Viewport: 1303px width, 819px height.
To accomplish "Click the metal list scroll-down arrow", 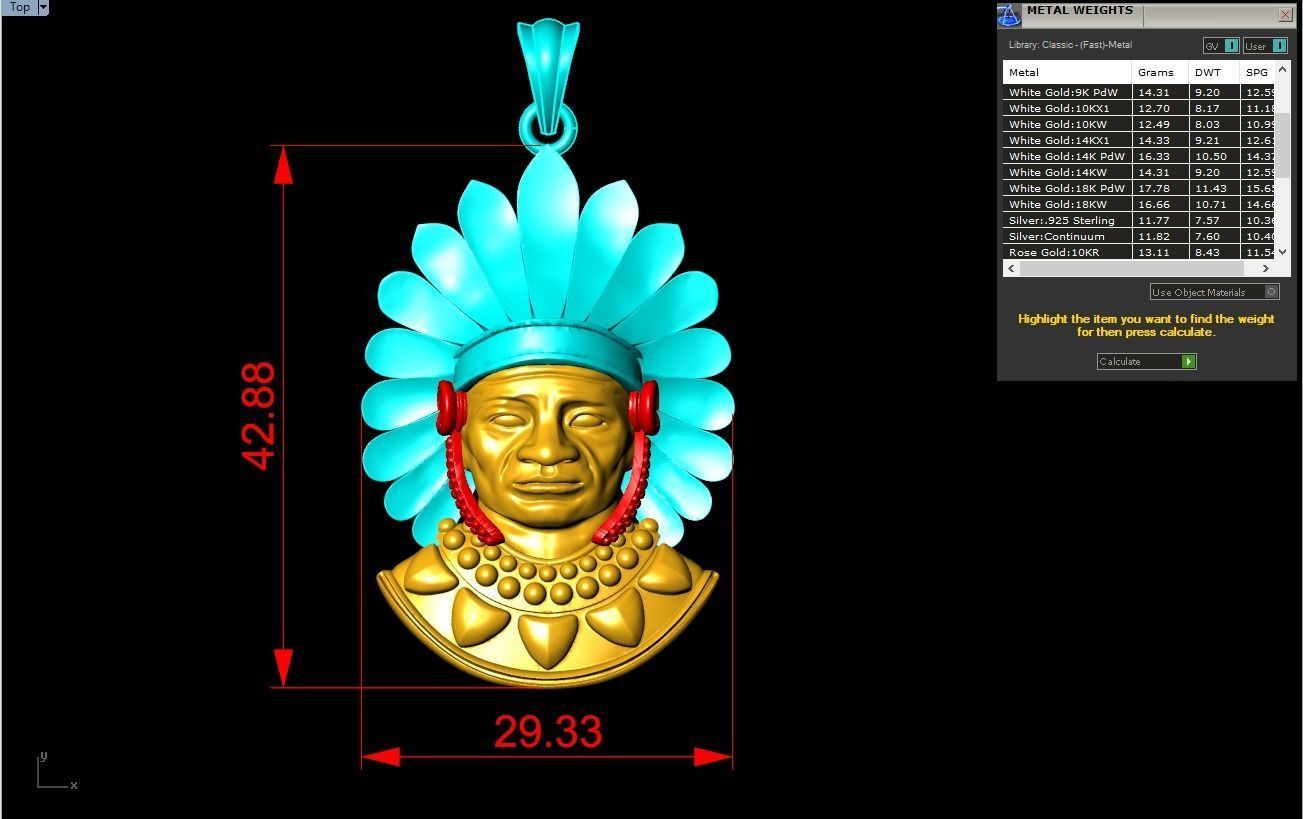I will tap(1284, 252).
